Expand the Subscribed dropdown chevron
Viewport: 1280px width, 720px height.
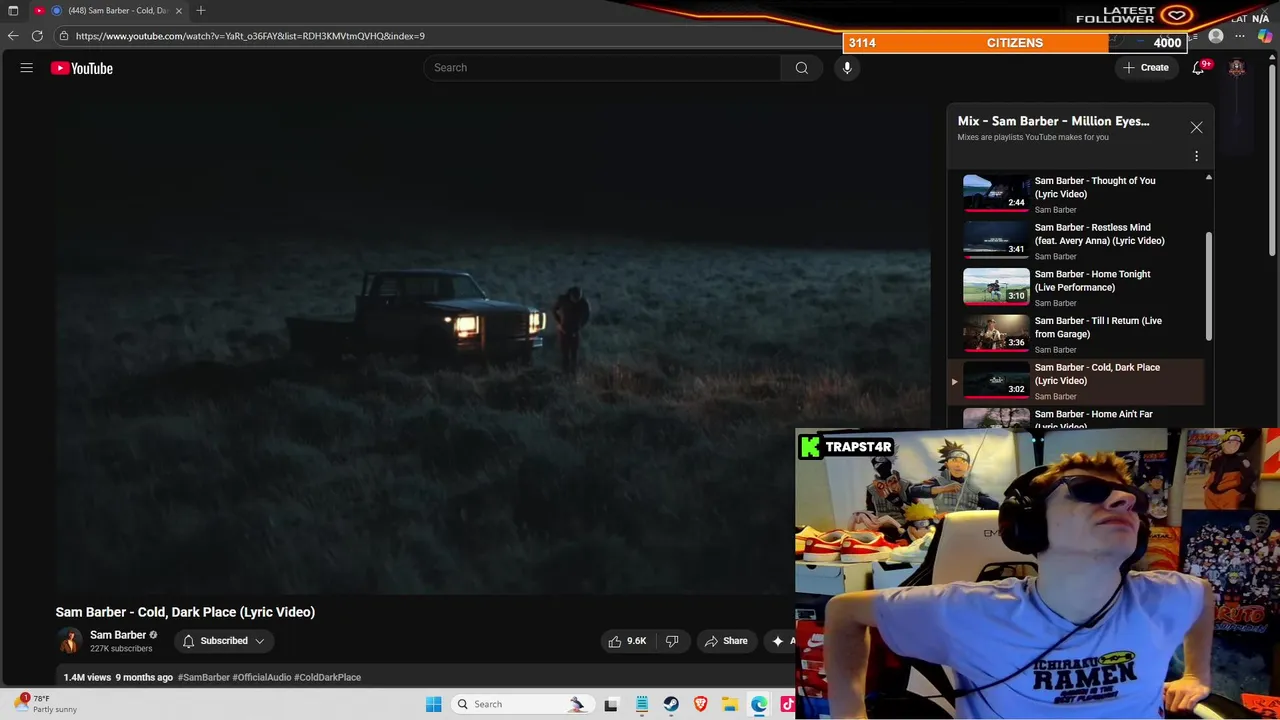point(260,641)
